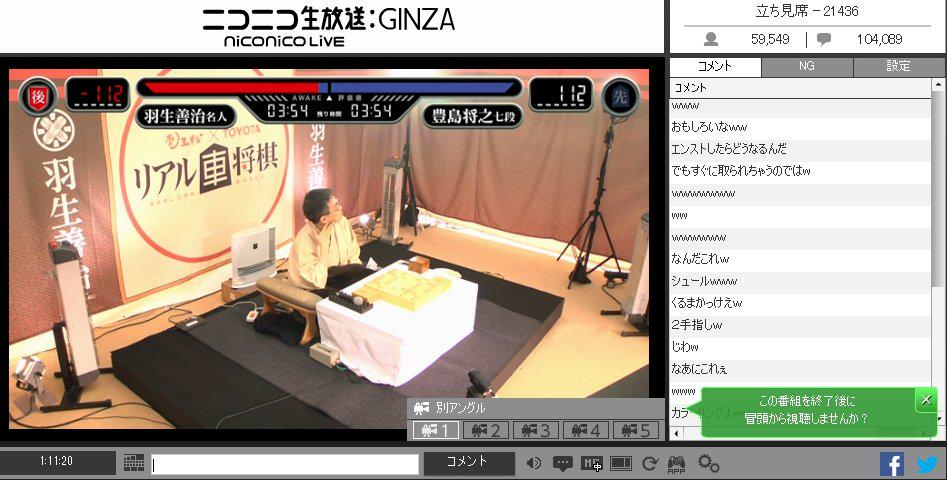Share the broadcast on Twitter
Image resolution: width=947 pixels, height=480 pixels.
pyautogui.click(x=928, y=464)
